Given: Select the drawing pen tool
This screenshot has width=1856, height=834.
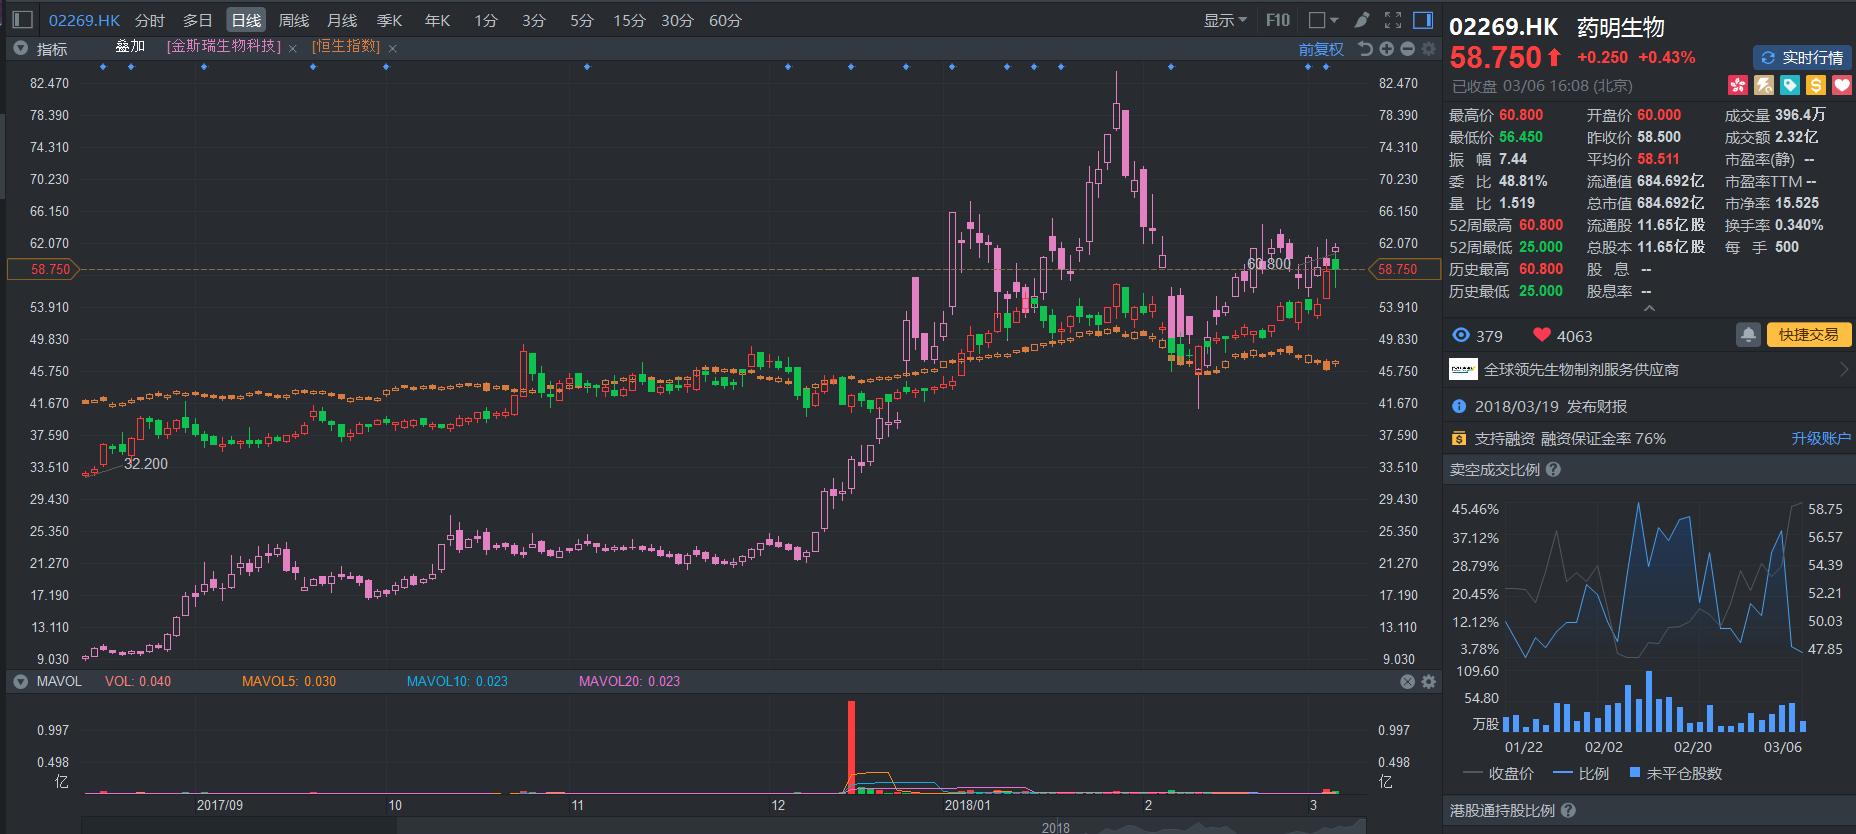Looking at the screenshot, I should pos(1361,20).
